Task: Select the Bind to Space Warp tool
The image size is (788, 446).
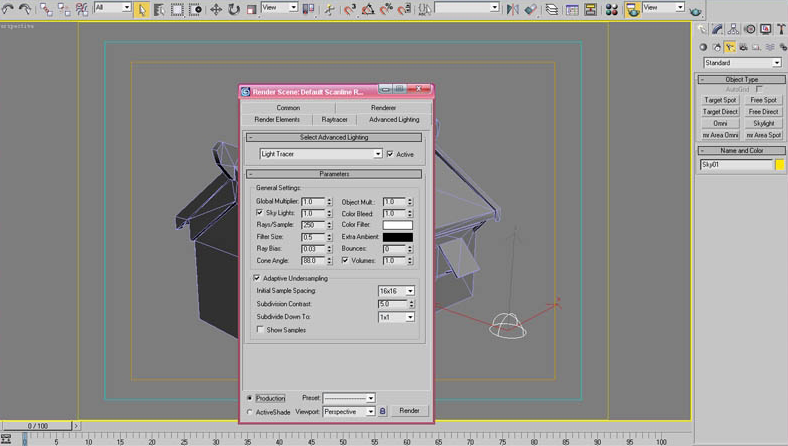Action: [81, 9]
